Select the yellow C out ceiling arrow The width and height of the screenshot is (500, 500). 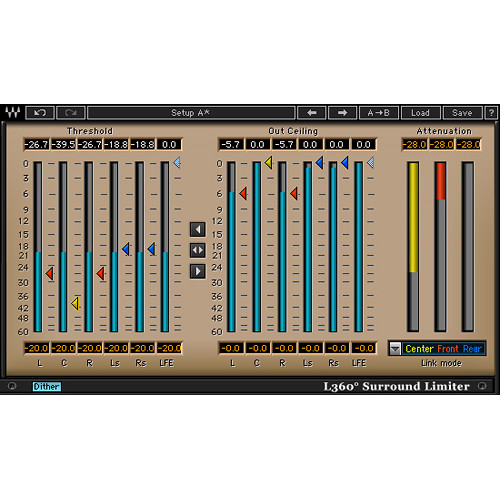268,163
